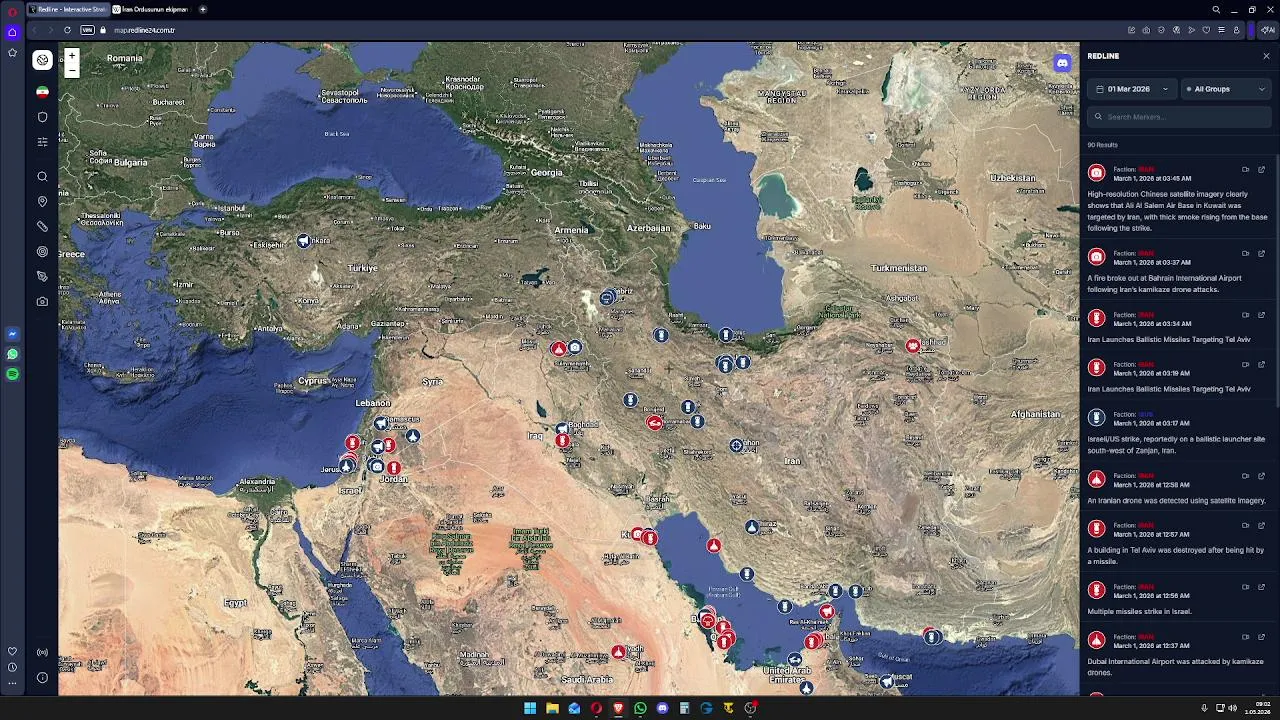Close the Redline side panel
1280x720 pixels.
point(1266,56)
